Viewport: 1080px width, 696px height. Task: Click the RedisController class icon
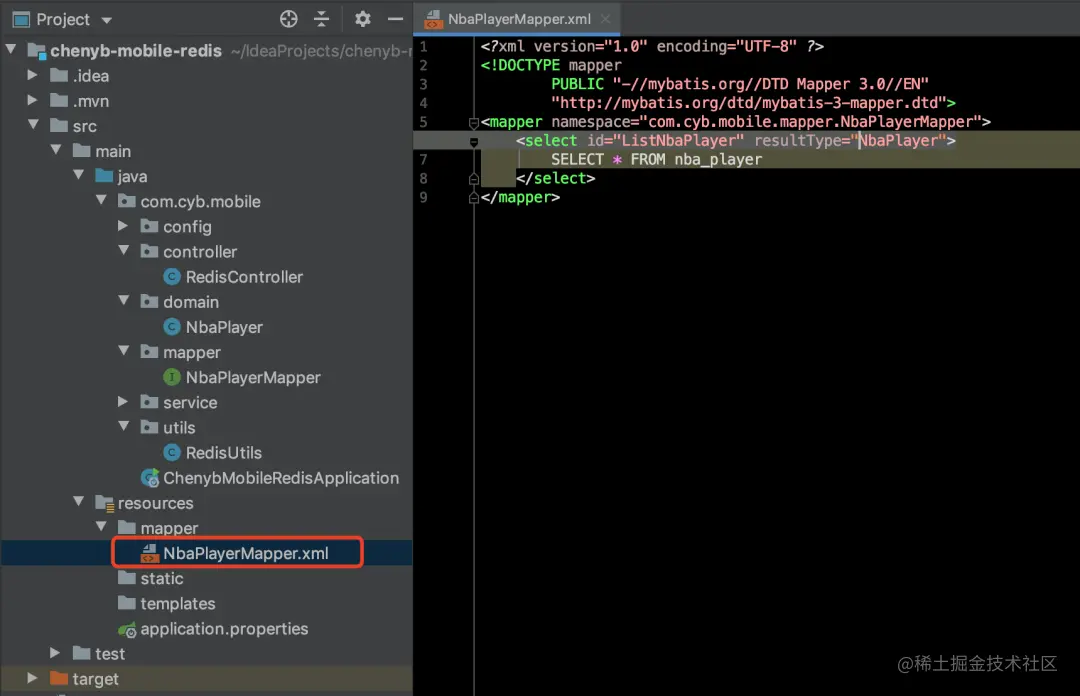pos(172,277)
